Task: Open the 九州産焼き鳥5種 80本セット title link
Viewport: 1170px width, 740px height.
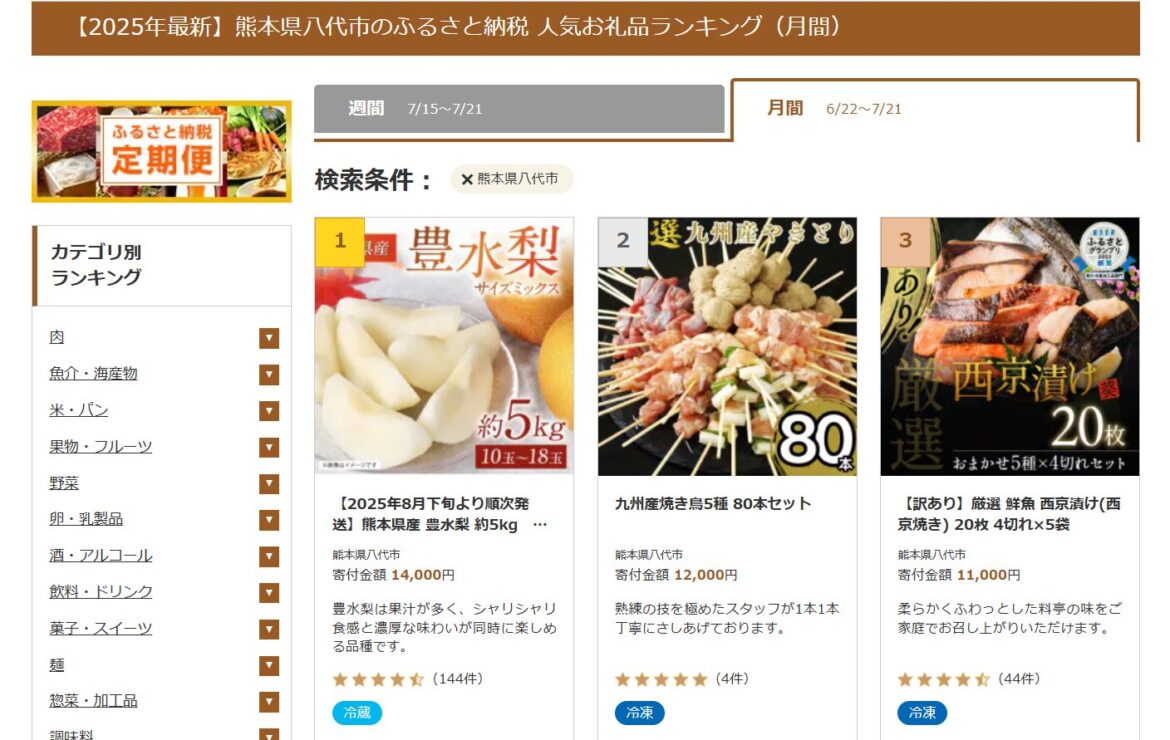Action: point(713,504)
